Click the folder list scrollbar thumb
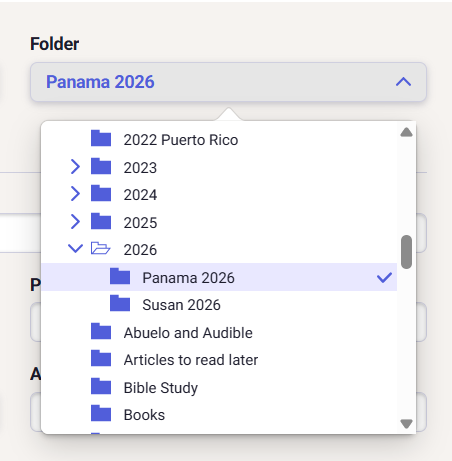 point(406,252)
